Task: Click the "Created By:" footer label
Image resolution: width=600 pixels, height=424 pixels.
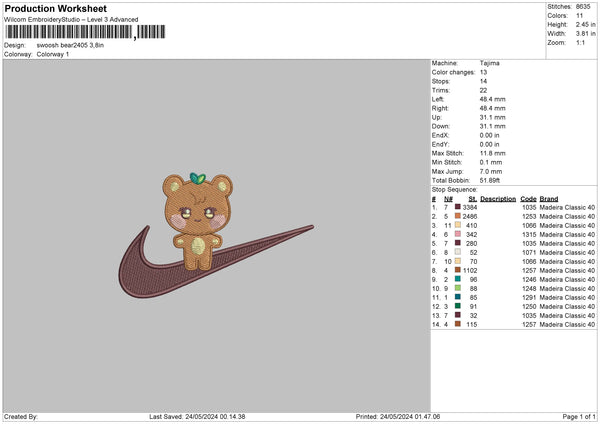Action: click(x=21, y=416)
